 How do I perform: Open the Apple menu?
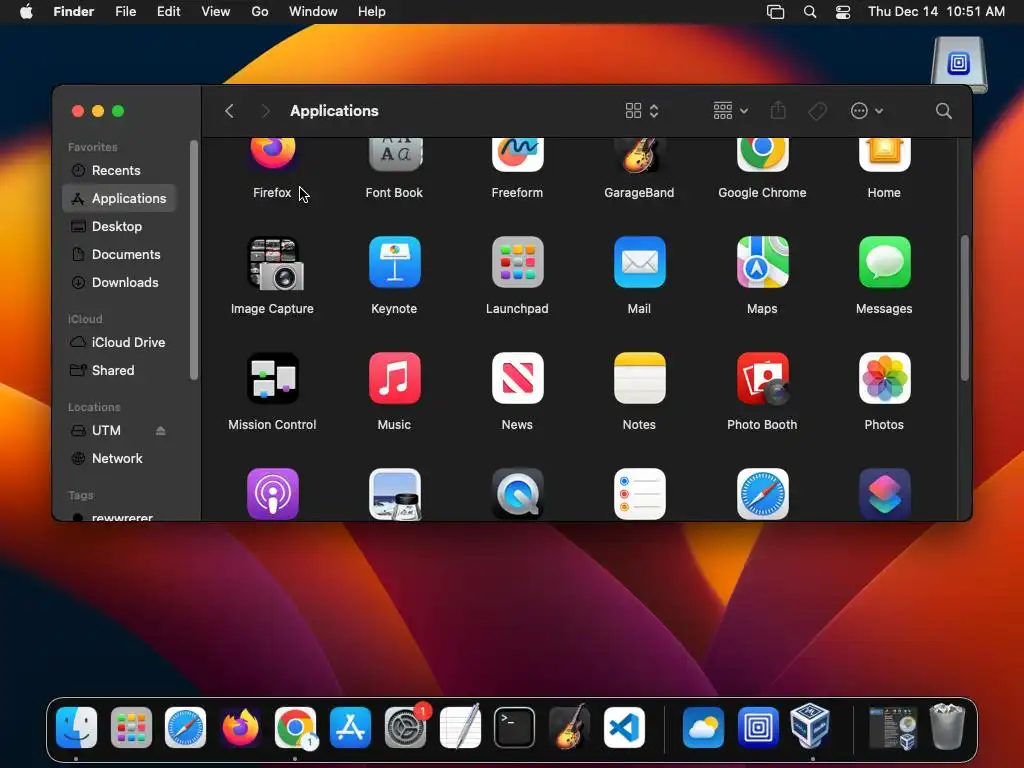click(26, 12)
